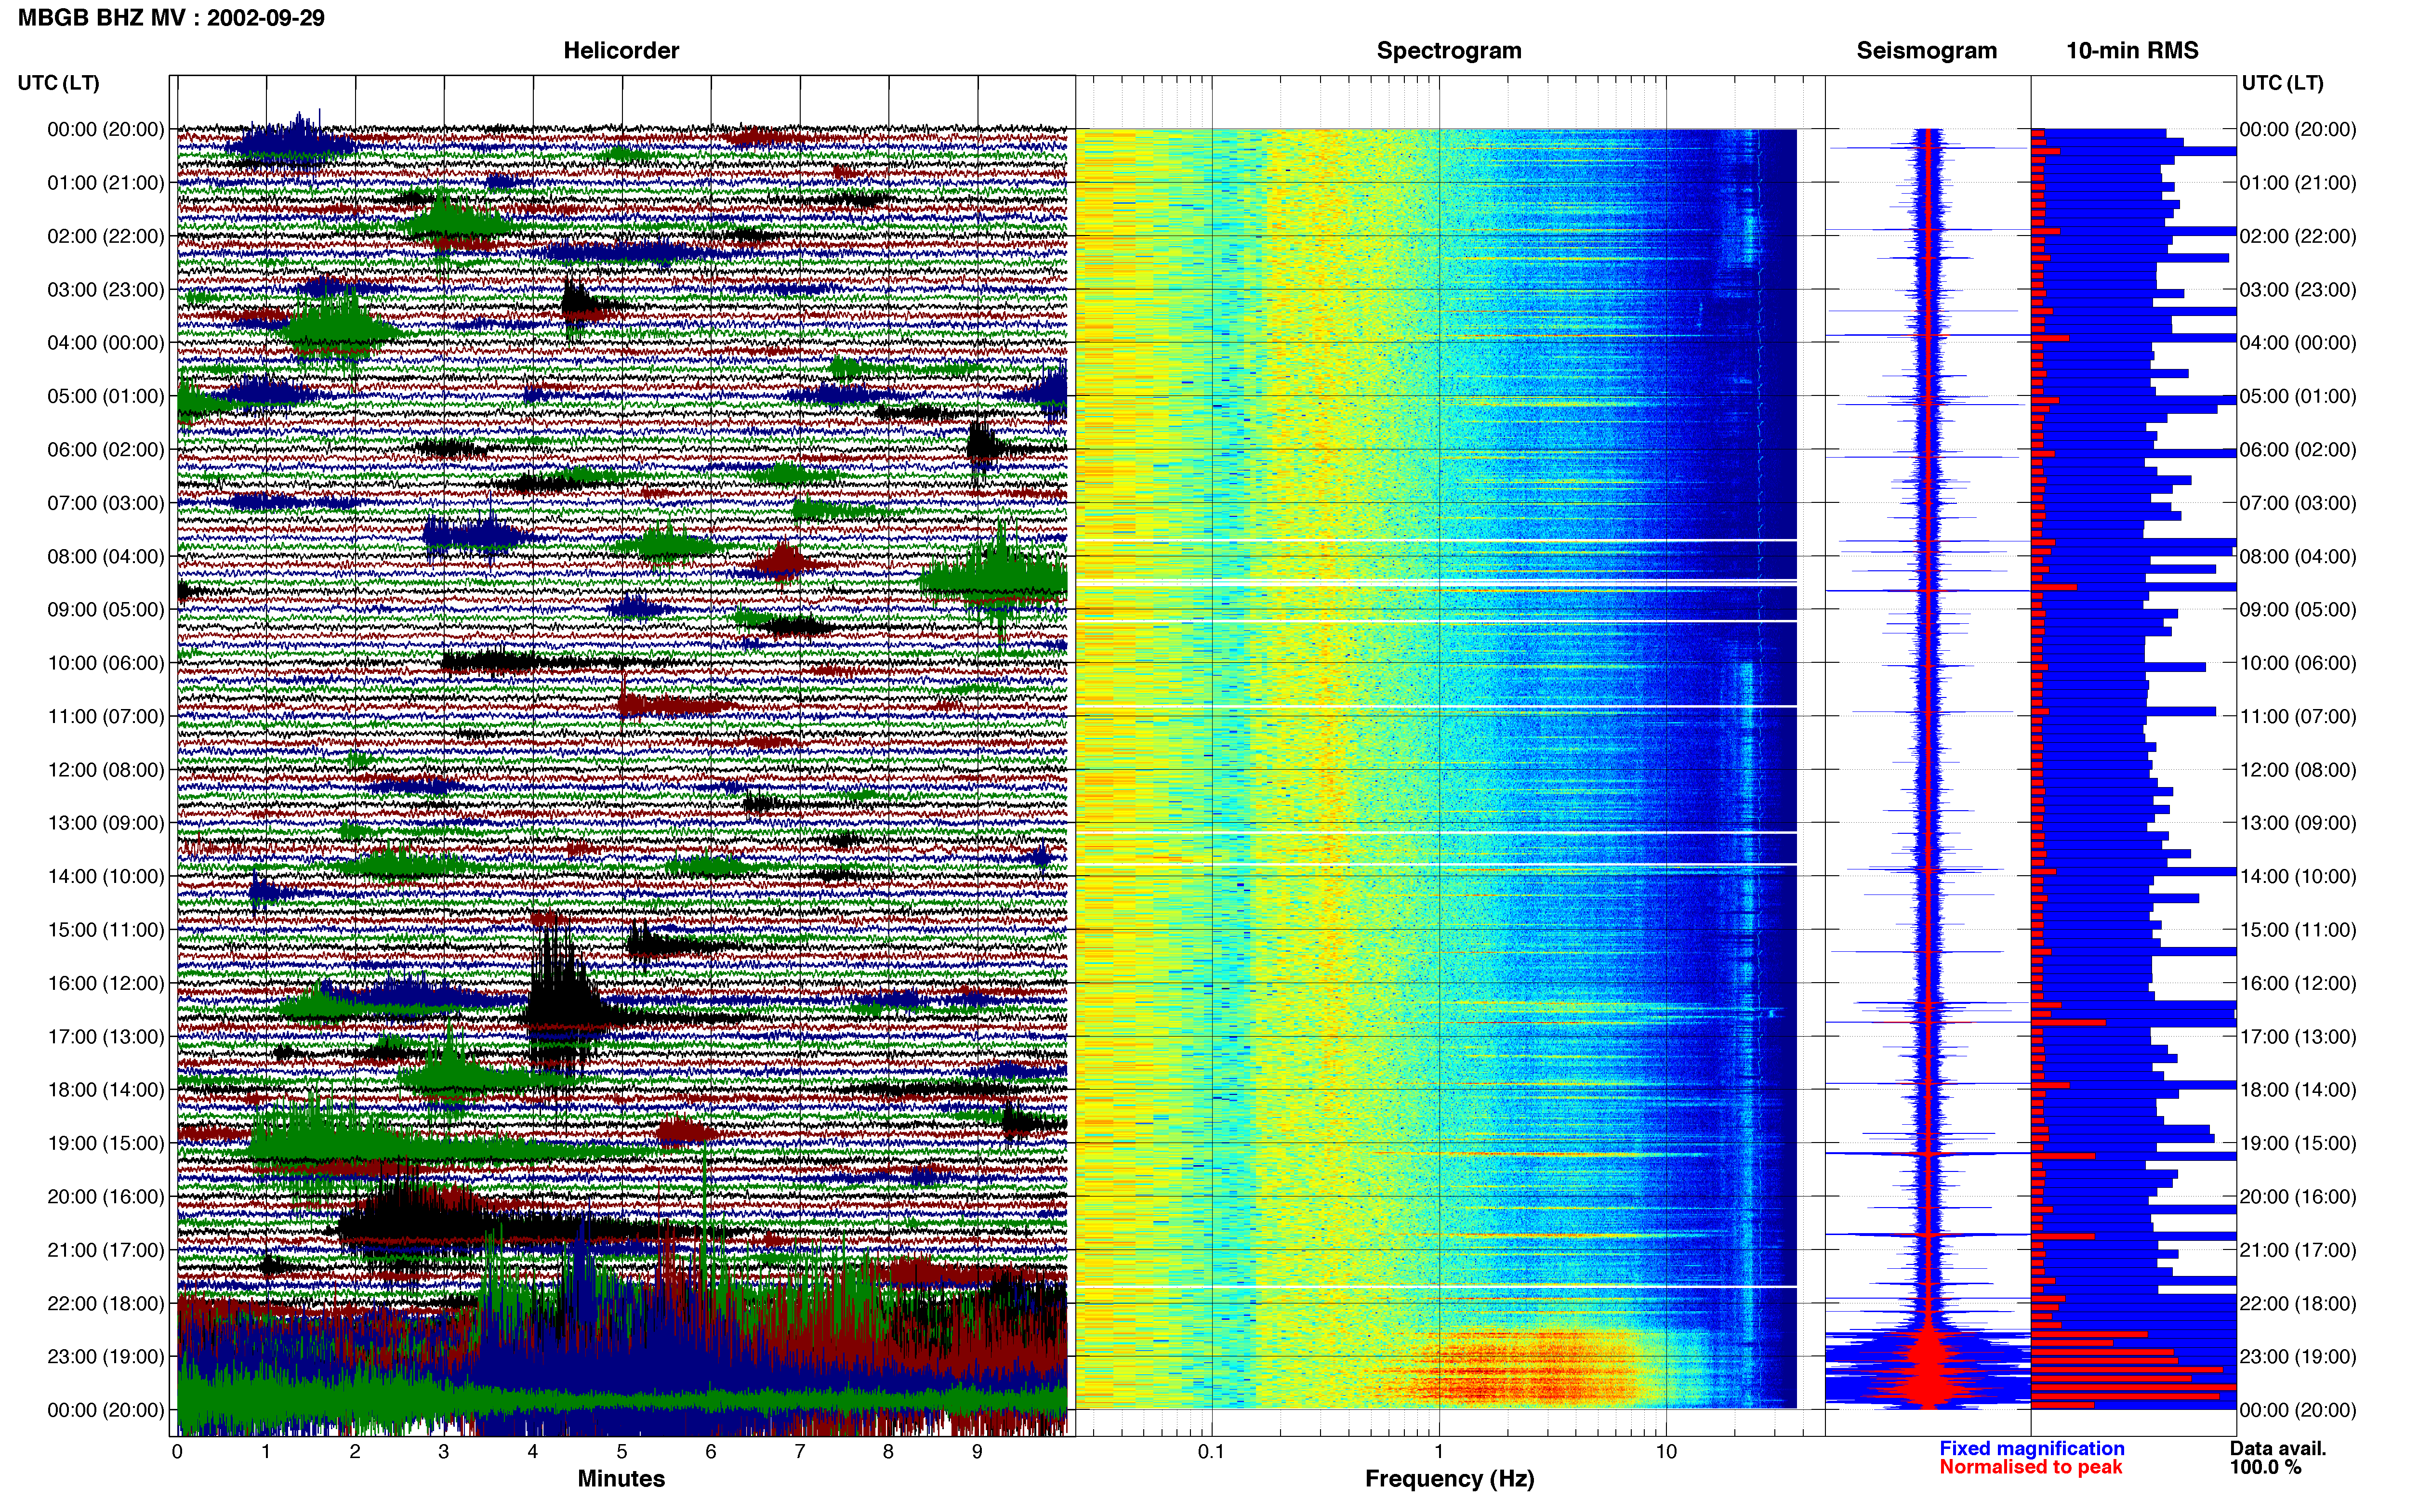Click the '10' frequency tick label
The width and height of the screenshot is (2418, 1512).
[x=1665, y=1452]
